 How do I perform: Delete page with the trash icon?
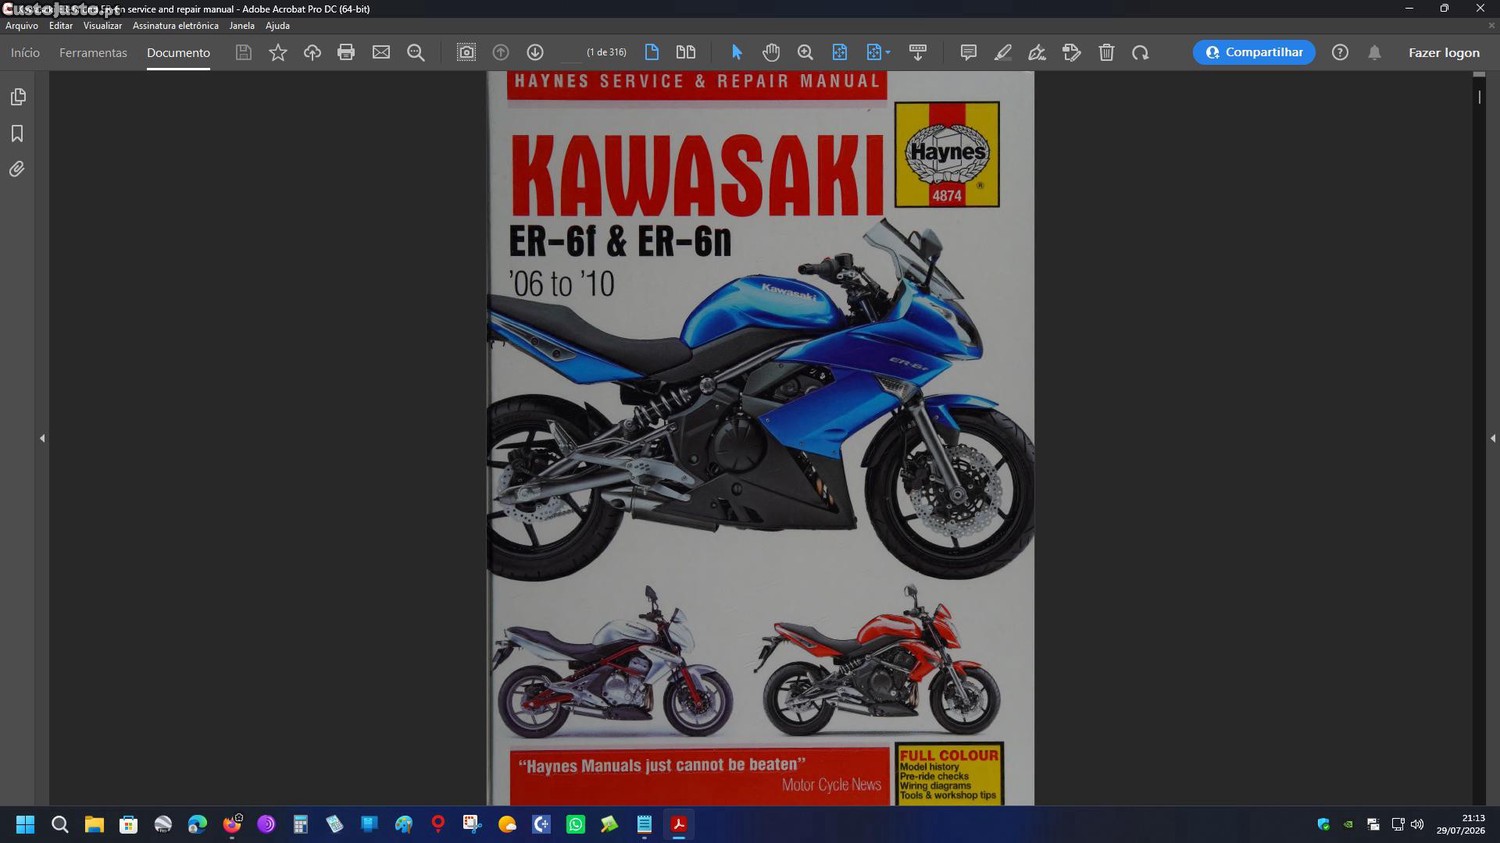pyautogui.click(x=1106, y=52)
